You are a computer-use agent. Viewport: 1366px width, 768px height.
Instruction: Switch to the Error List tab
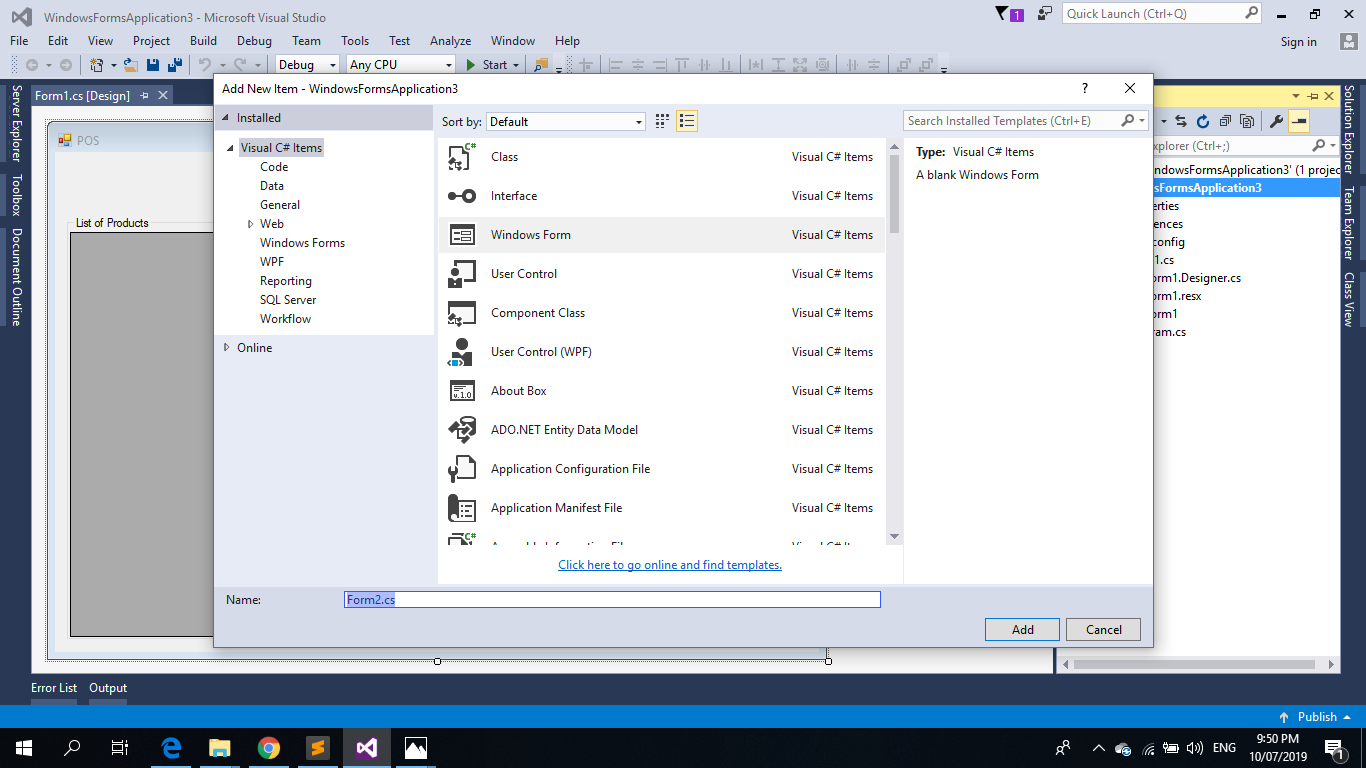(x=54, y=688)
